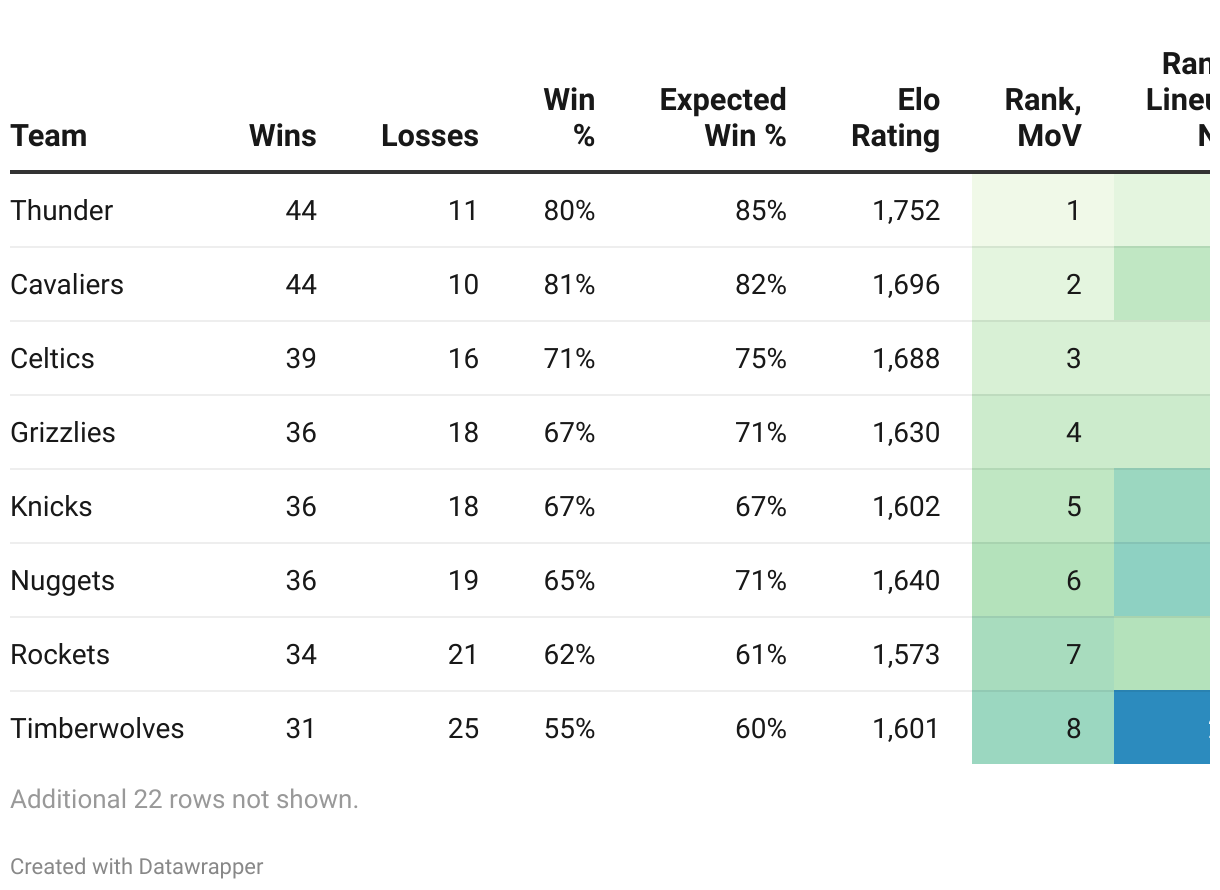Image resolution: width=1220 pixels, height=890 pixels.
Task: Click the Cavaliers win percentage 81%
Action: pos(569,285)
